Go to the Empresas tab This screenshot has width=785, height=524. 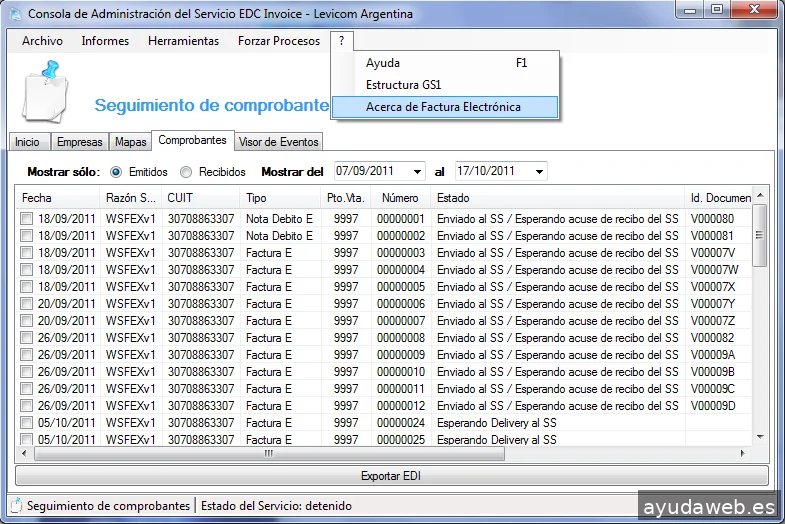point(79,142)
